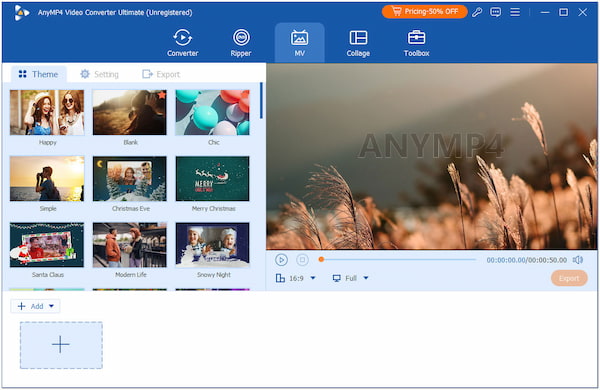Click the Happy theme label
Screen dimensions: 600x390
[47, 142]
